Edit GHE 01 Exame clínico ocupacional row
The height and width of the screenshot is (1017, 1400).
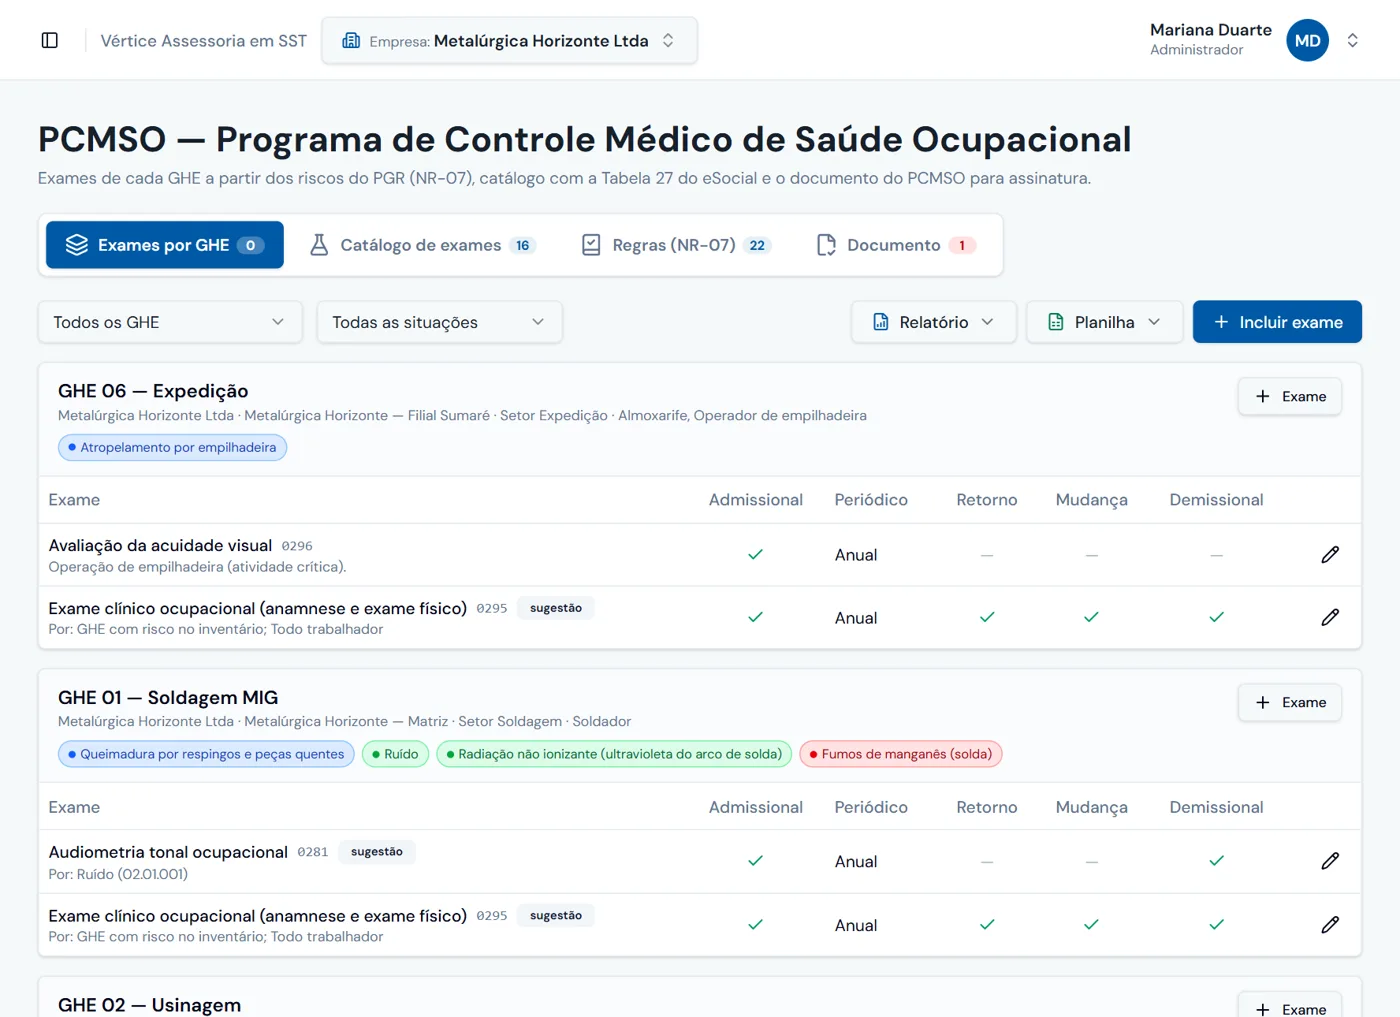coord(1330,925)
